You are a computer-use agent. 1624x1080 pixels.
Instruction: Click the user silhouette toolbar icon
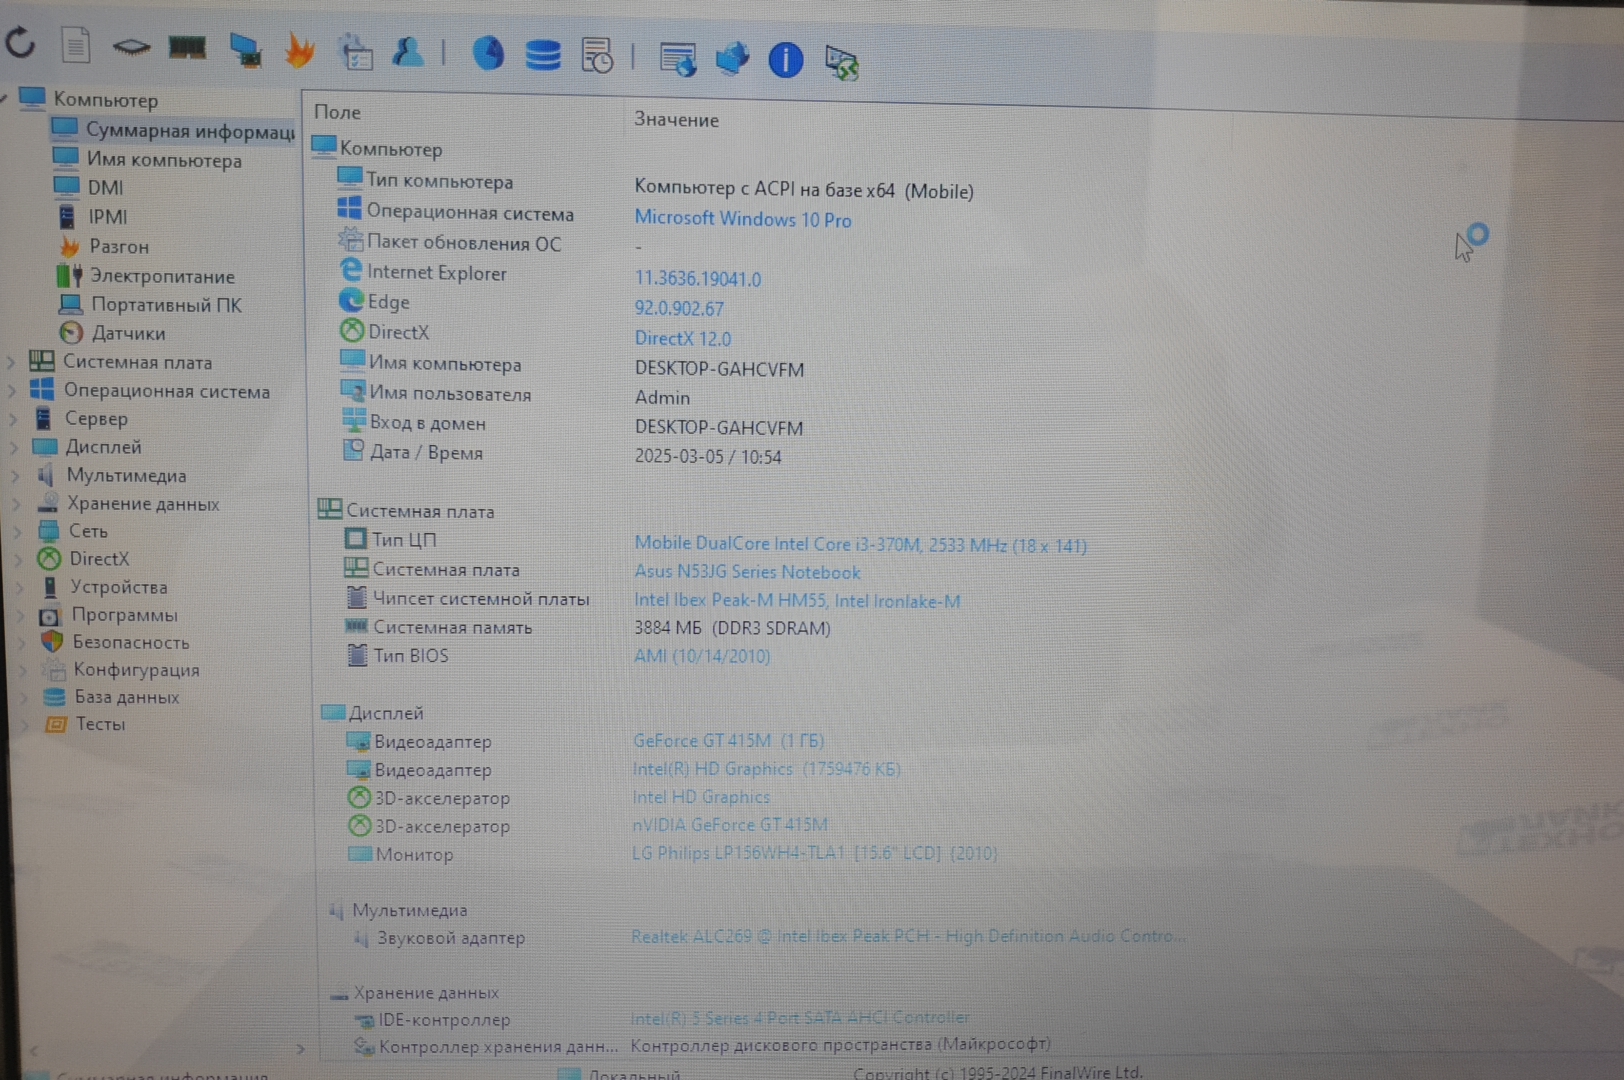click(x=407, y=51)
